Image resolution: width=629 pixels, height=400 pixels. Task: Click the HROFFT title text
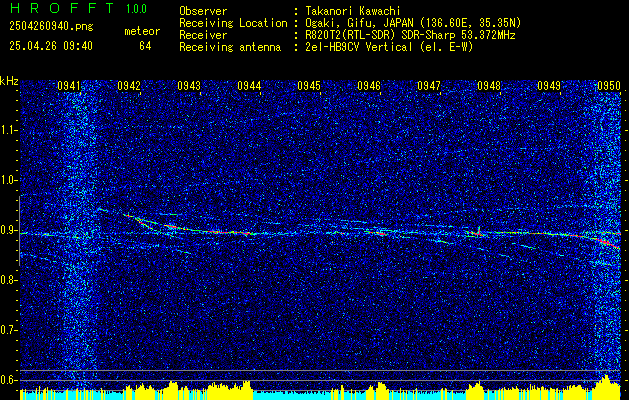coord(62,8)
